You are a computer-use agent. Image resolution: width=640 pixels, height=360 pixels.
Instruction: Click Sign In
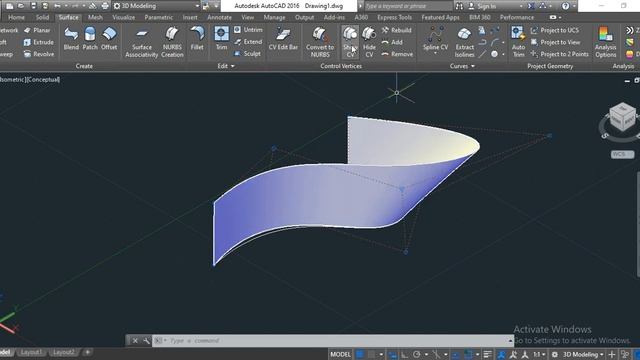(482, 6)
